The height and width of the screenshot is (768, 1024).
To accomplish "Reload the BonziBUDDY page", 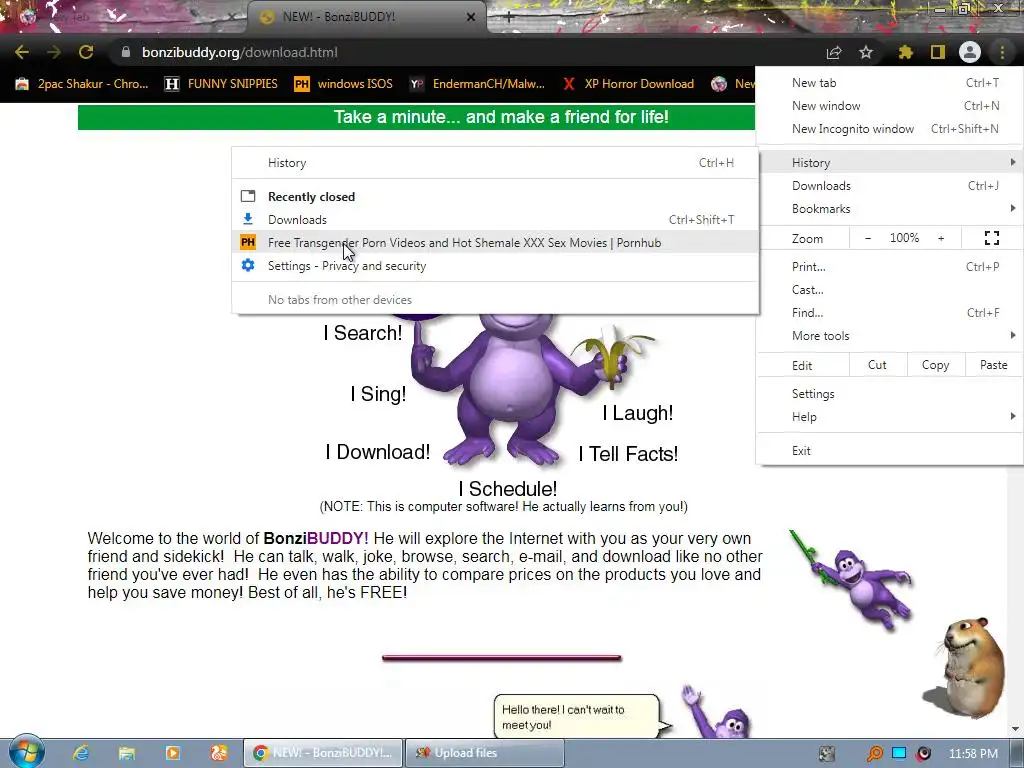I will coord(86,52).
